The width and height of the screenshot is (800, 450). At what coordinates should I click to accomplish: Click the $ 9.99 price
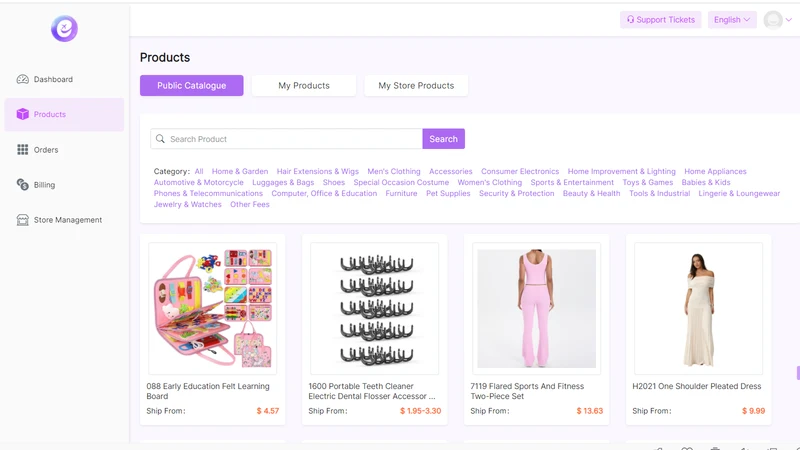click(x=753, y=411)
